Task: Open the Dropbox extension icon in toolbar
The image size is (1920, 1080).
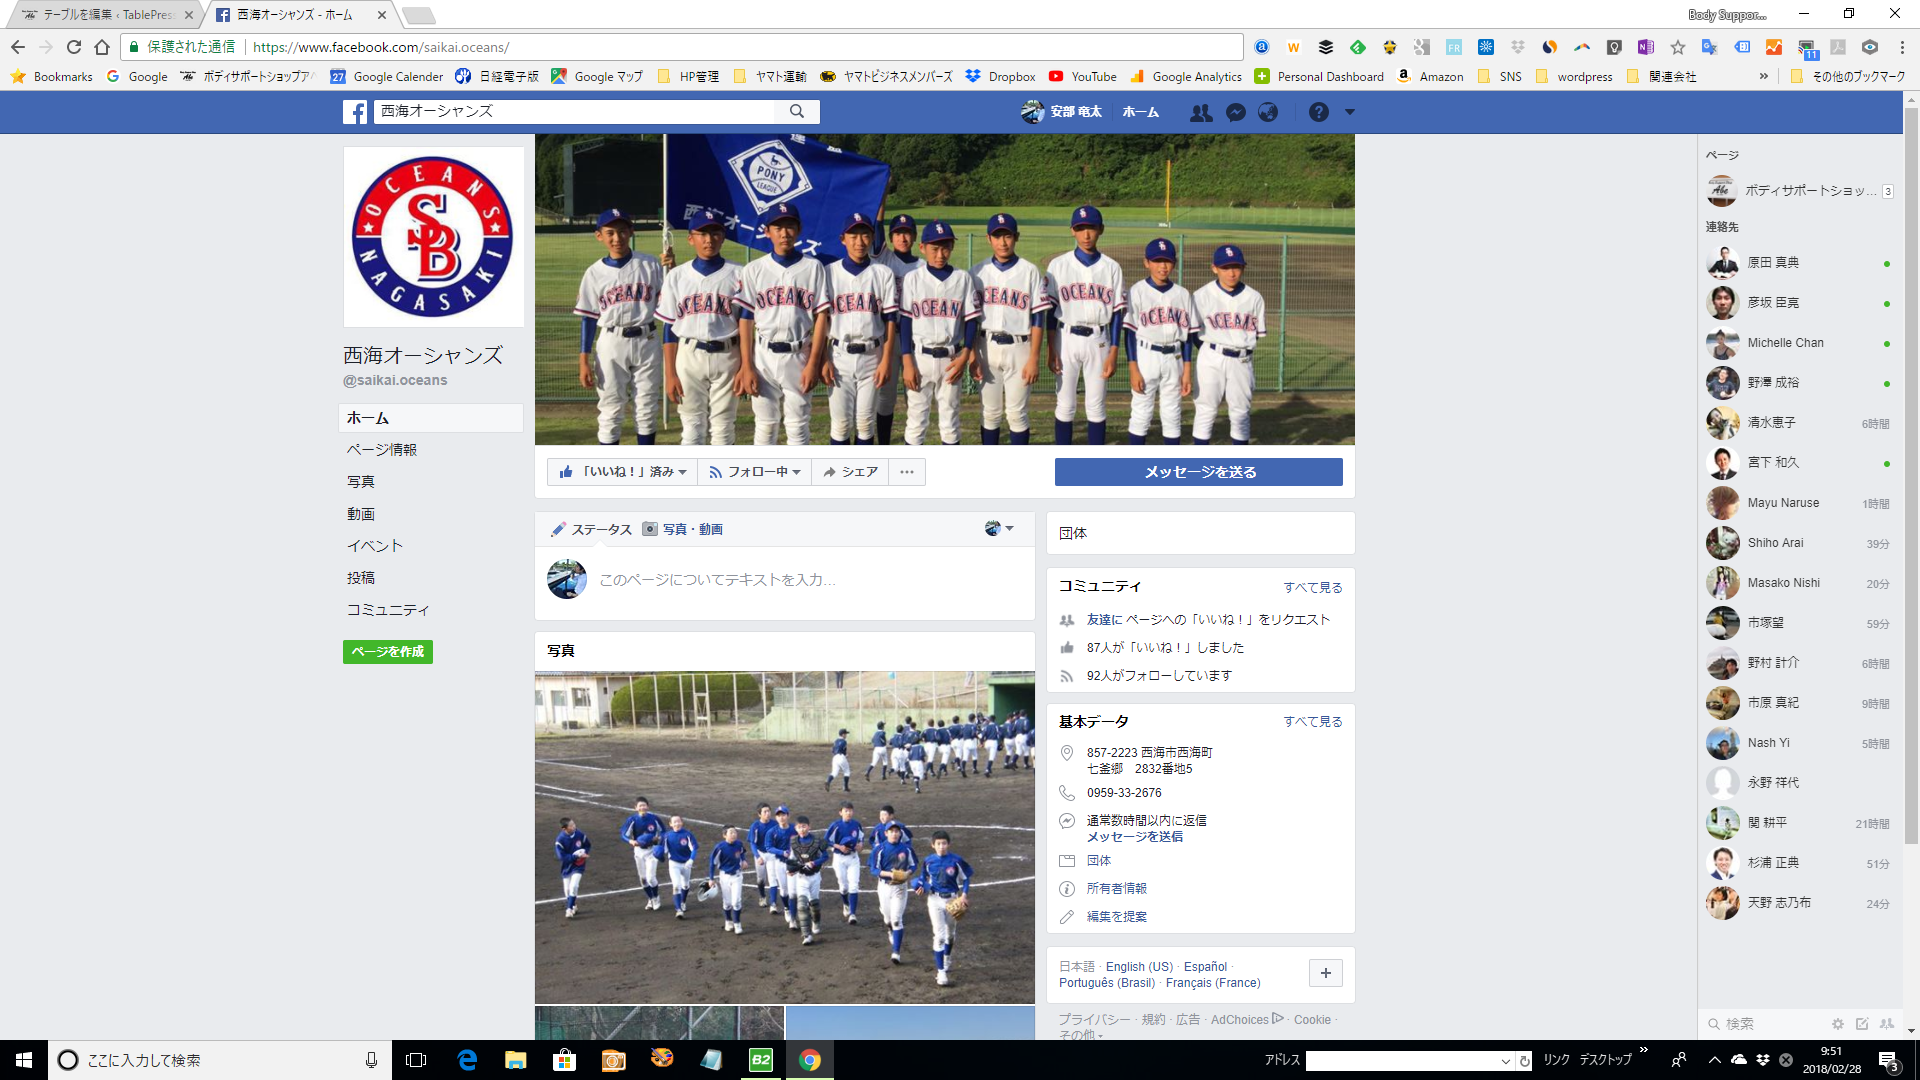Action: [x=1518, y=47]
